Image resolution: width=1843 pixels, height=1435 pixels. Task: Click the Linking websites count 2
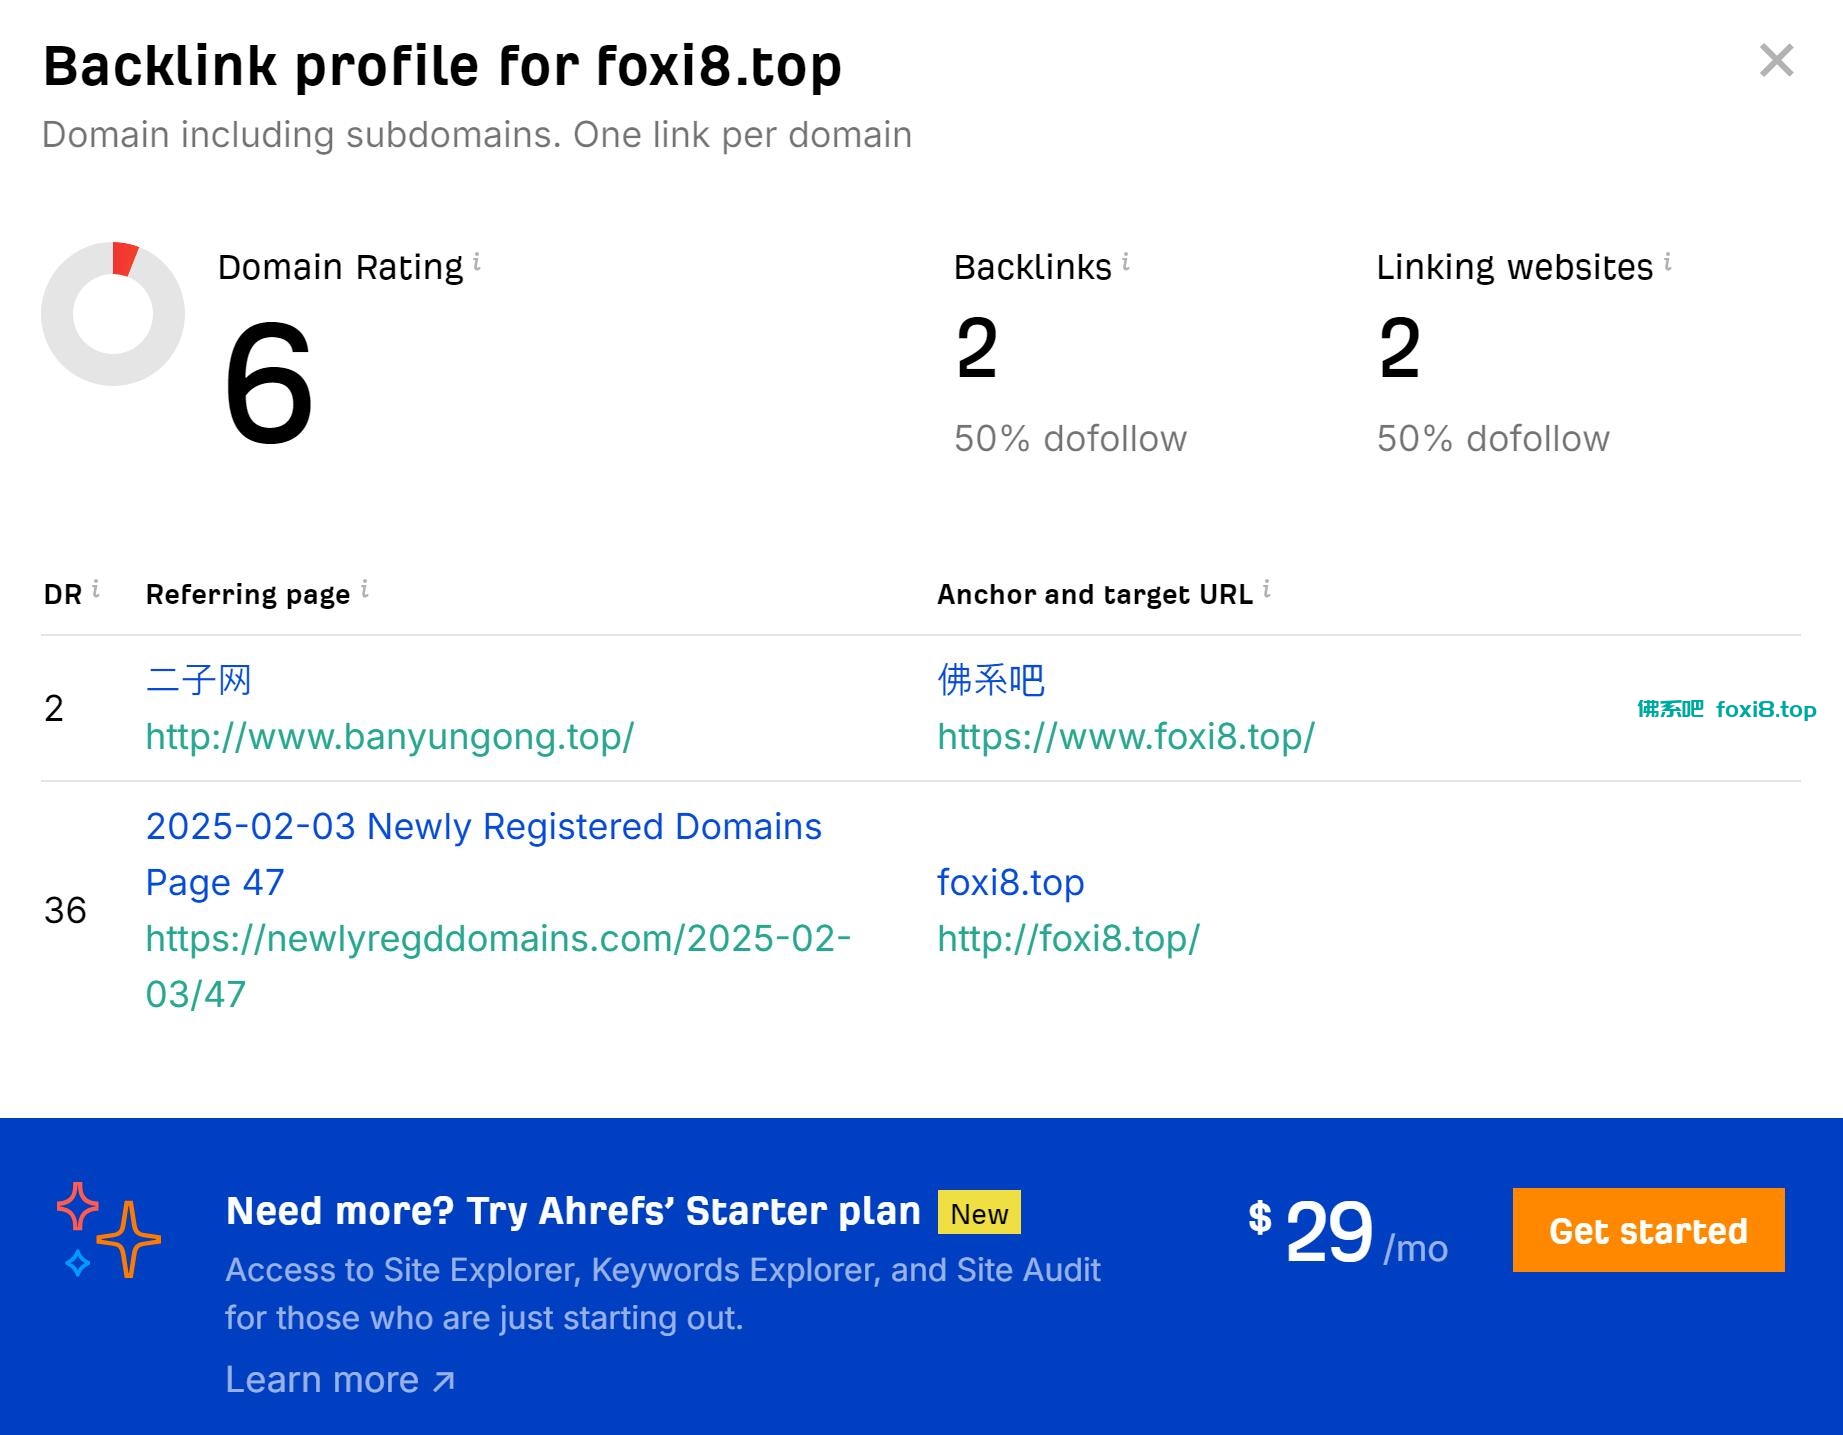click(x=1399, y=348)
